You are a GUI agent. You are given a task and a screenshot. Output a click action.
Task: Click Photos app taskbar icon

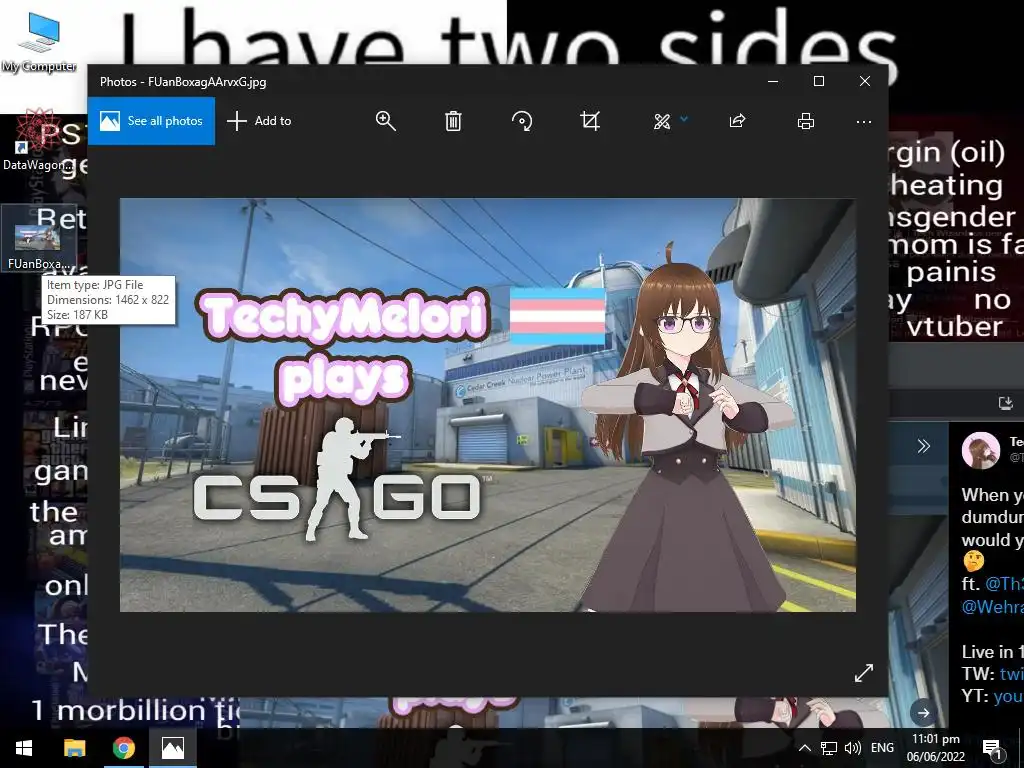click(x=173, y=748)
